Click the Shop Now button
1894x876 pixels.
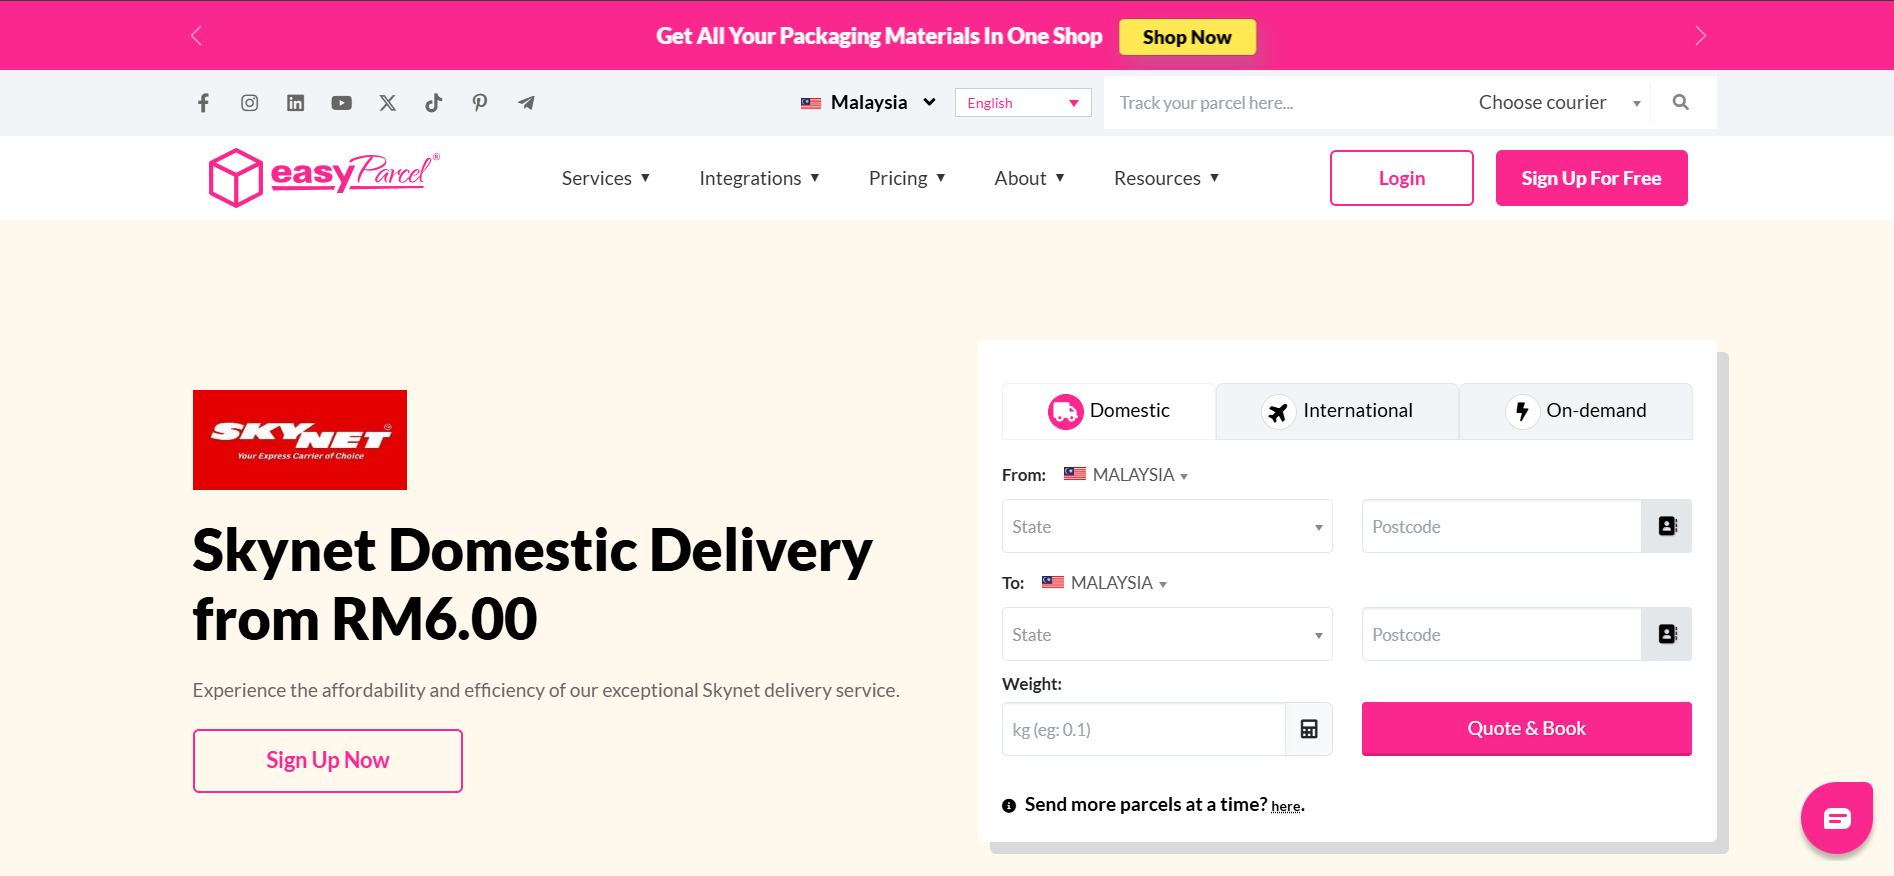(1187, 37)
